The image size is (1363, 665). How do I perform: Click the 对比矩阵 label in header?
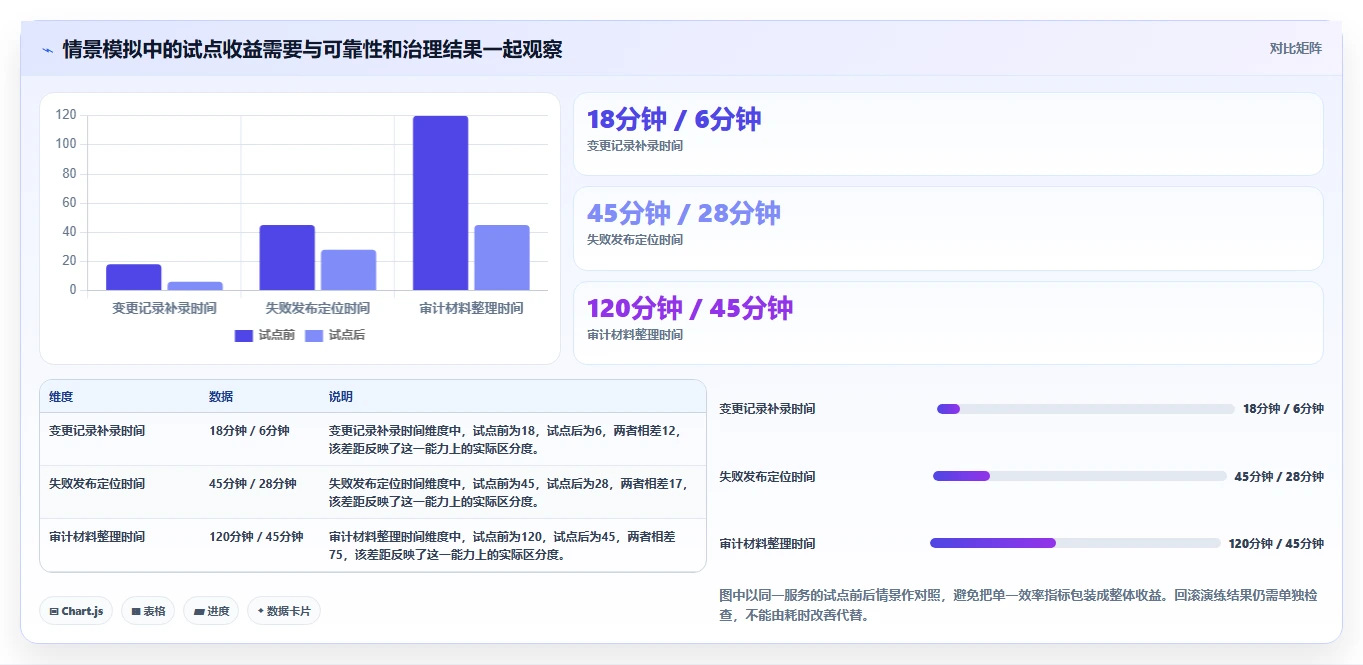(x=1295, y=48)
